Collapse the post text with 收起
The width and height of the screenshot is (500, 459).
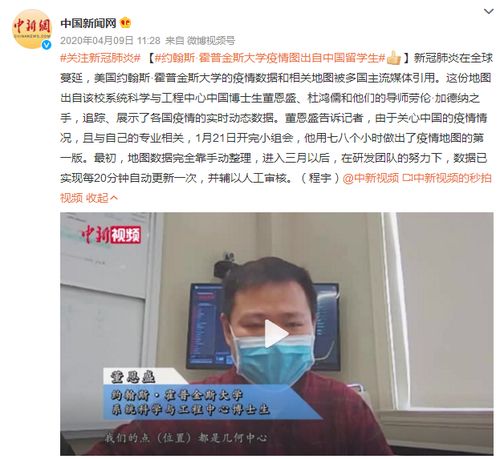[97, 198]
